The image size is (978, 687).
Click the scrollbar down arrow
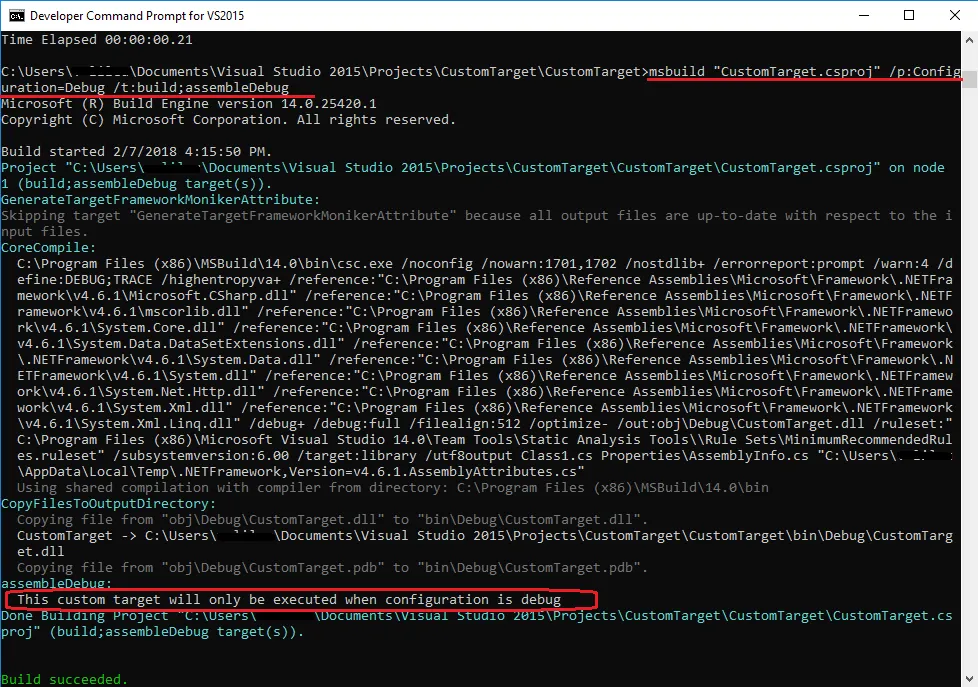tap(969, 678)
